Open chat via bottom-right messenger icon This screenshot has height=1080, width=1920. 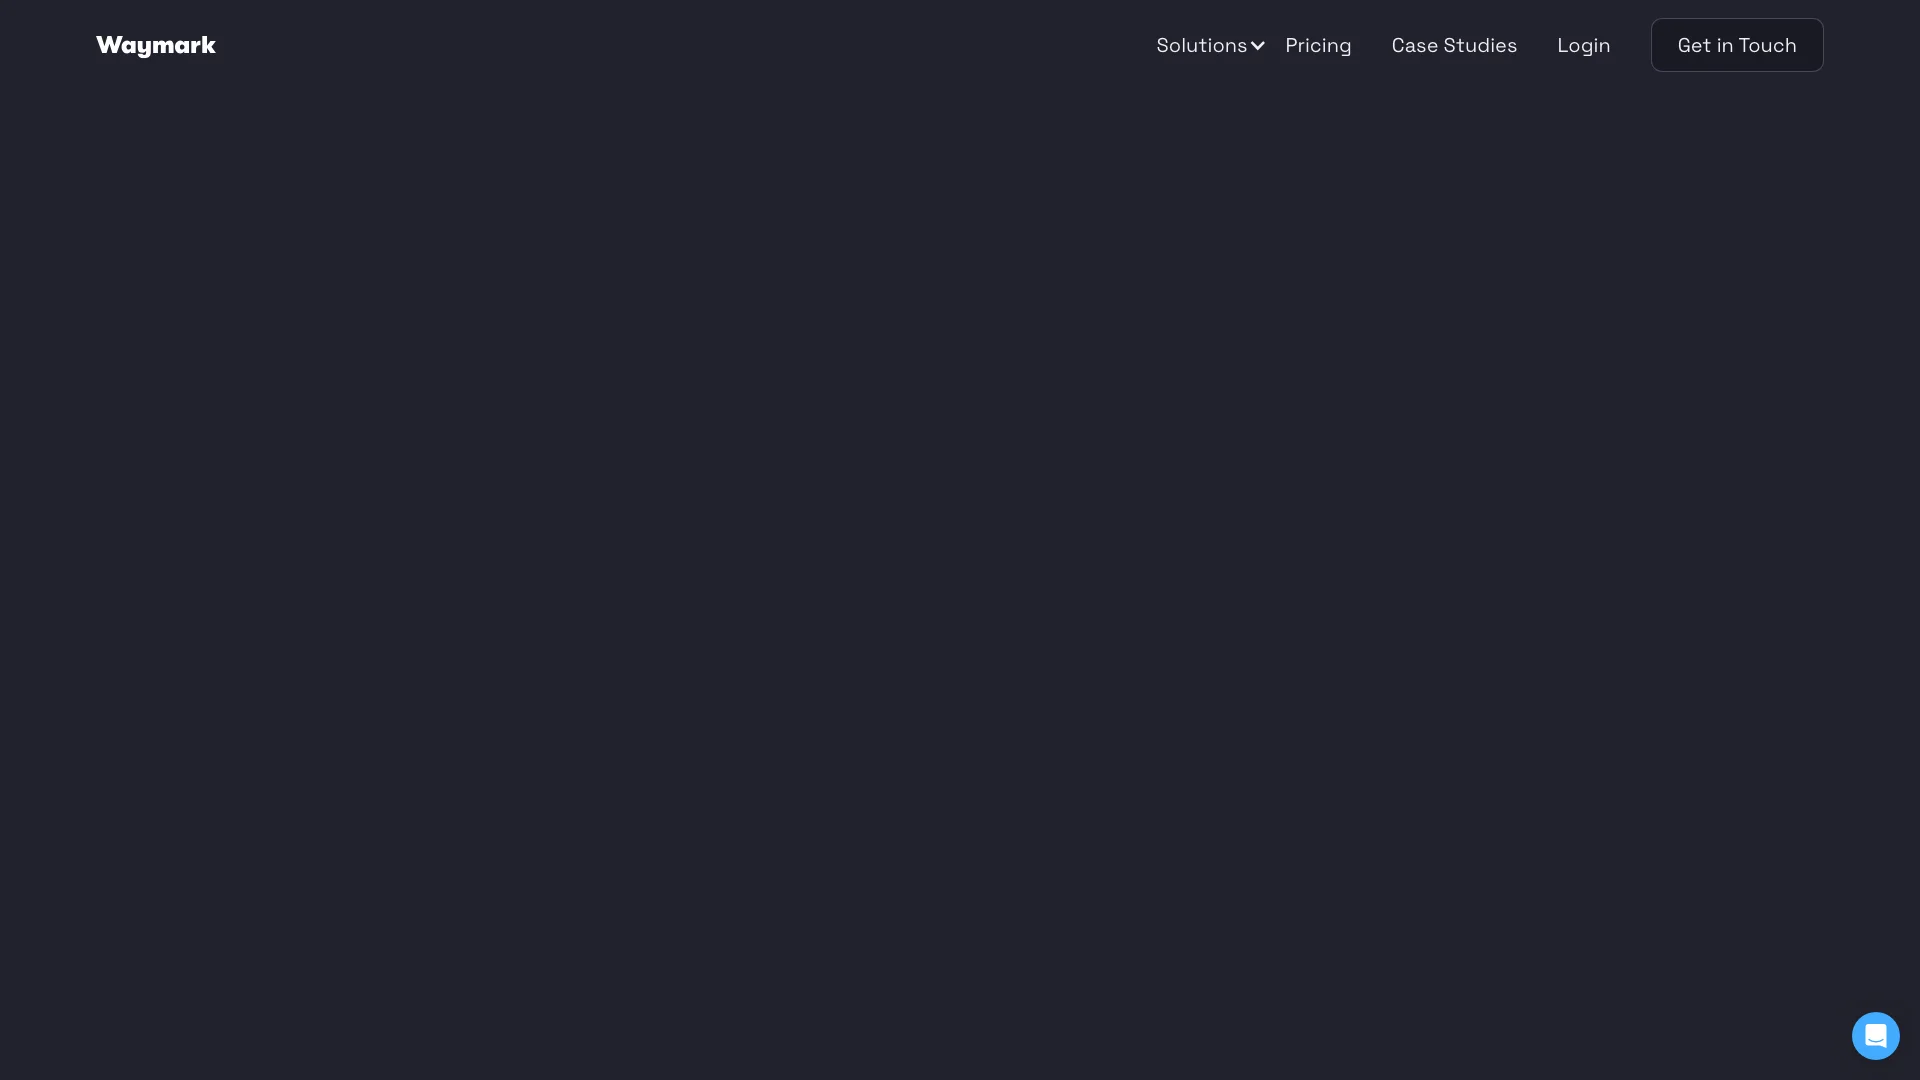coord(1875,1035)
